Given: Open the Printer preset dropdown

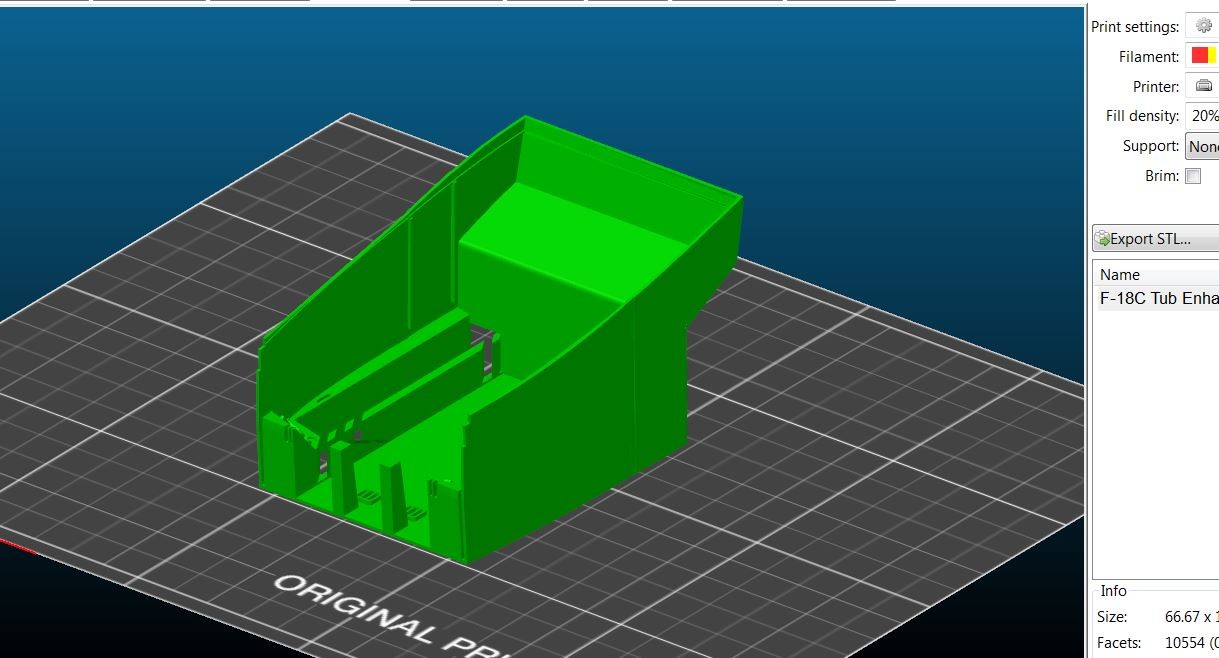Looking at the screenshot, I should [x=1202, y=86].
